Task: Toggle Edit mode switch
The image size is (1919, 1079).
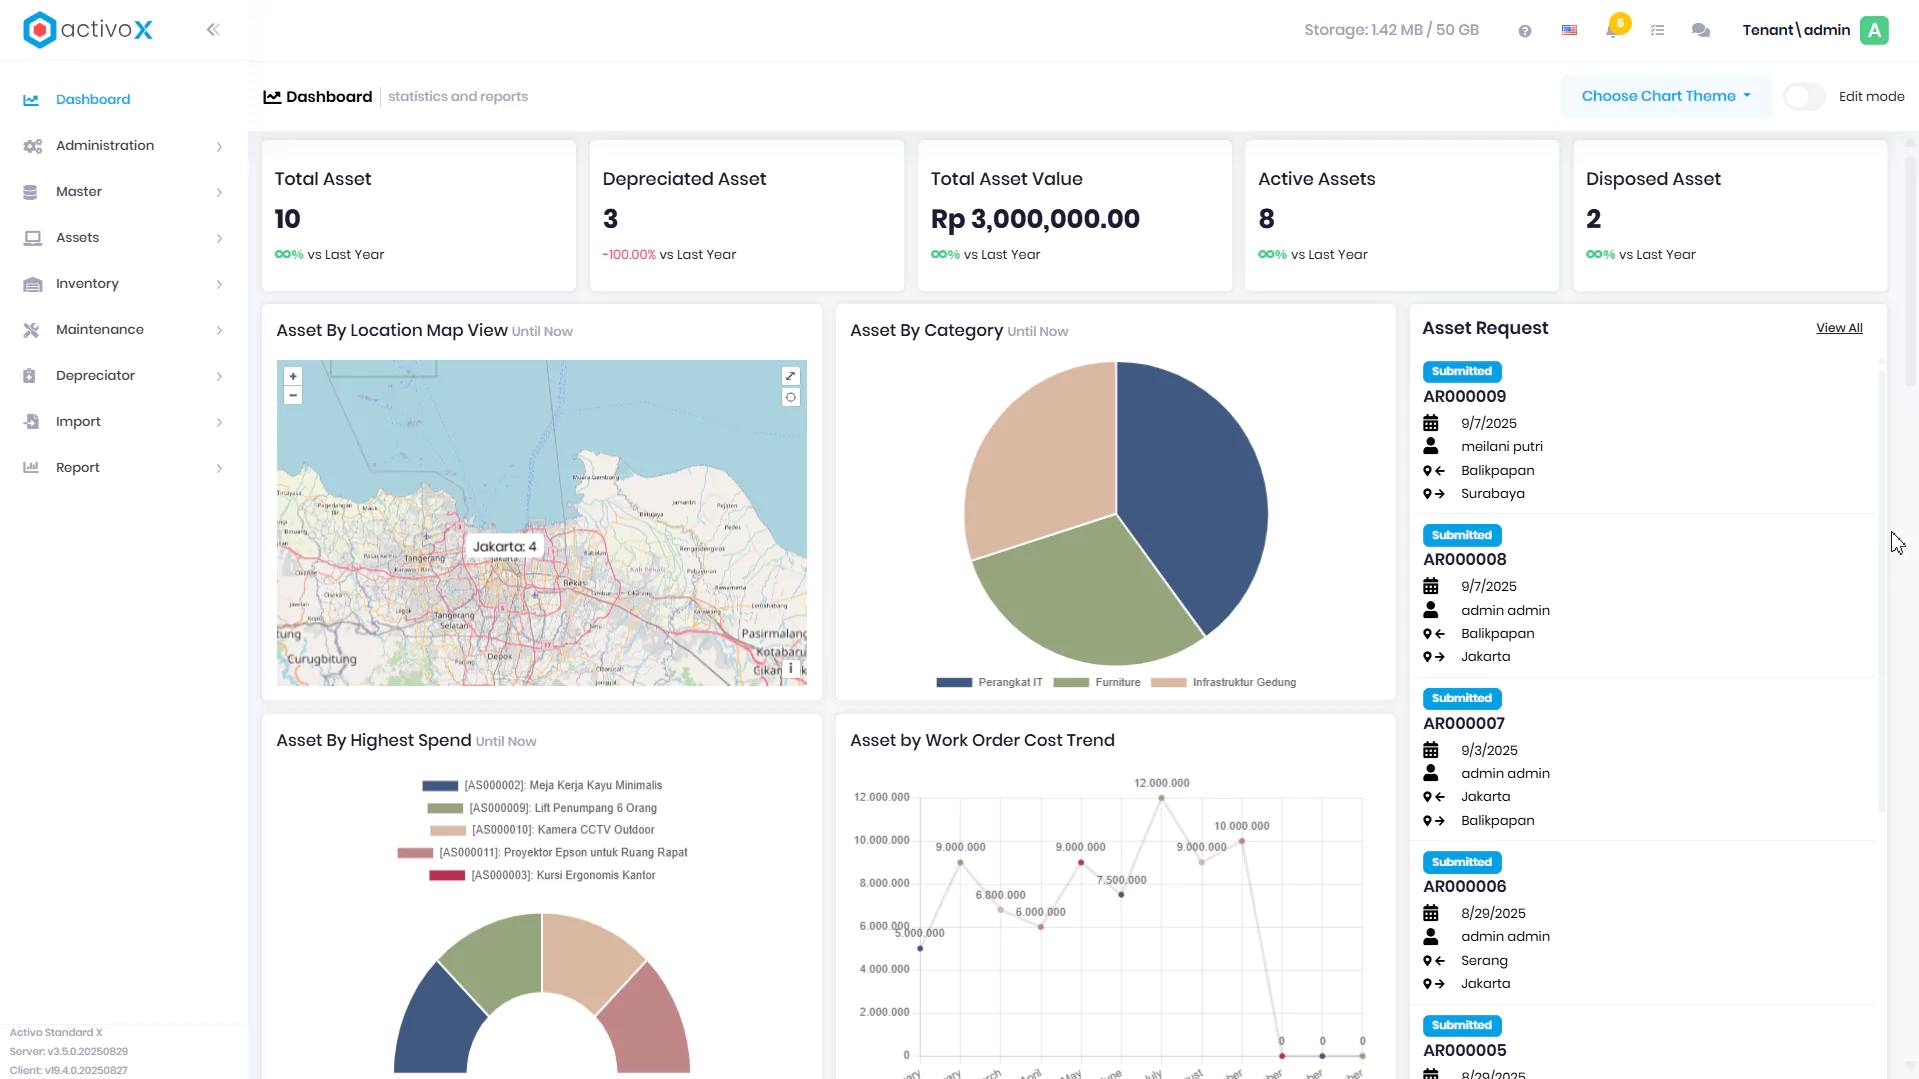Action: pos(1804,97)
